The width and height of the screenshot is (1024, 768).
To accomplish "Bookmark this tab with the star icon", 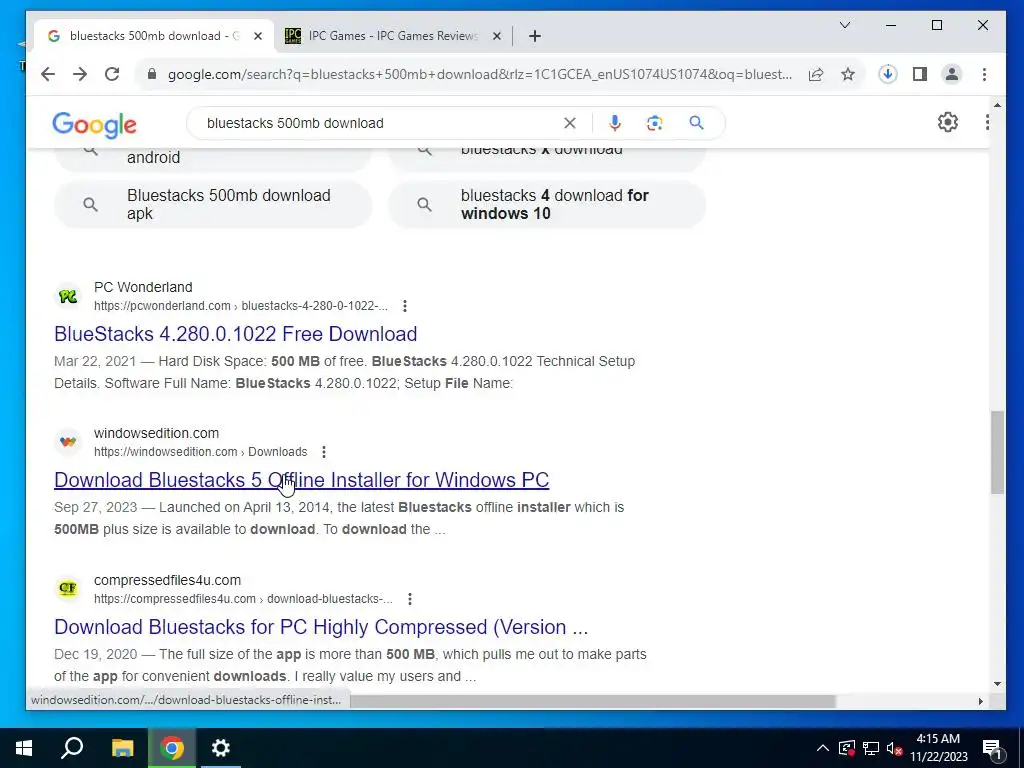I will 848,74.
